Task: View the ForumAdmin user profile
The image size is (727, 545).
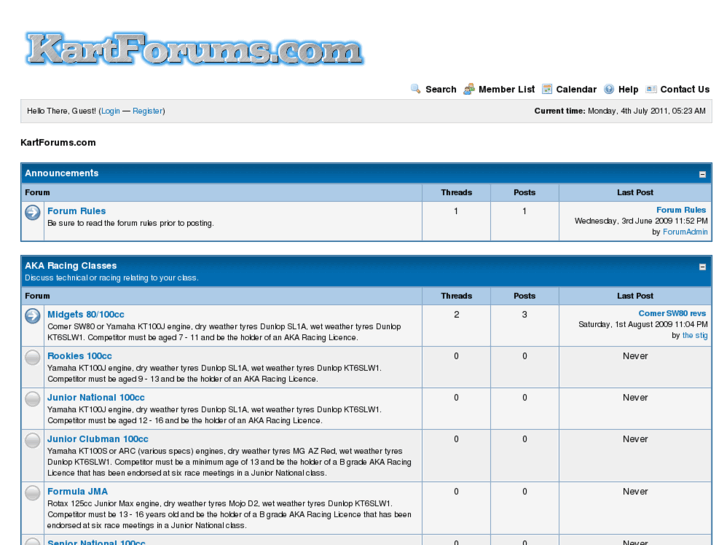Action: 685,231
